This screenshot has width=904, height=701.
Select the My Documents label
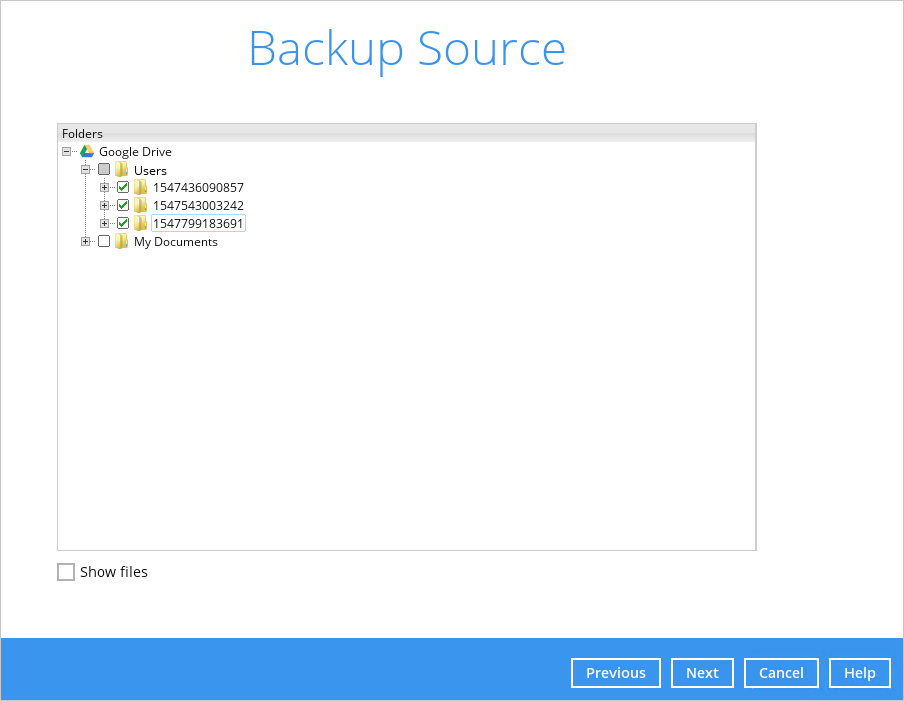[x=176, y=242]
